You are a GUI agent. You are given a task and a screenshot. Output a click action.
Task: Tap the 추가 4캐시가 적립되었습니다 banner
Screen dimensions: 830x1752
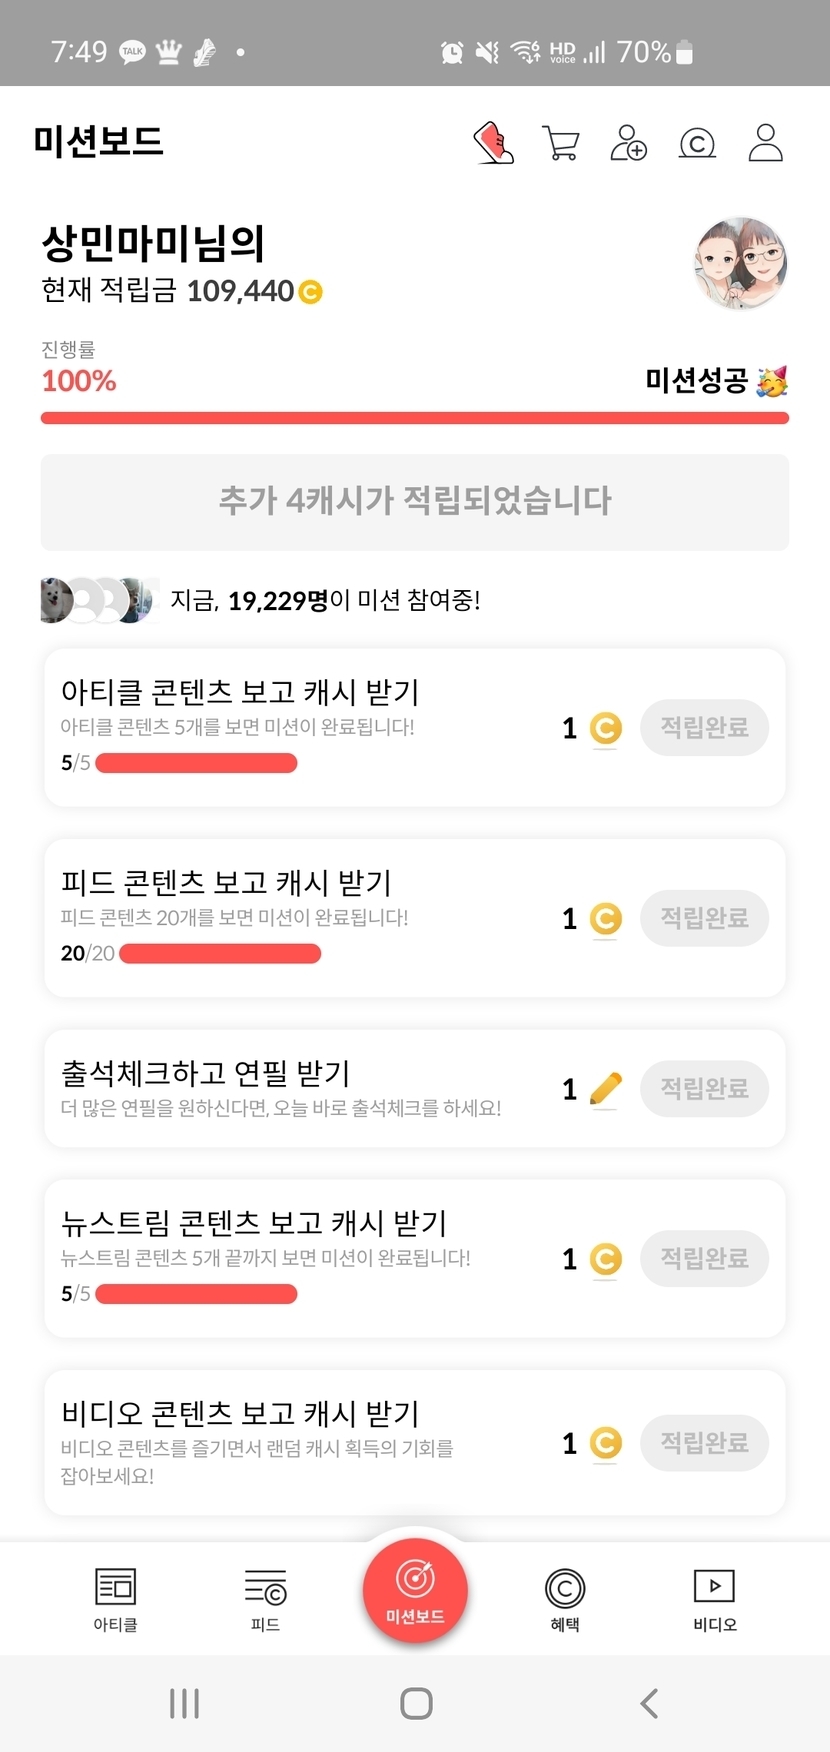pyautogui.click(x=415, y=501)
